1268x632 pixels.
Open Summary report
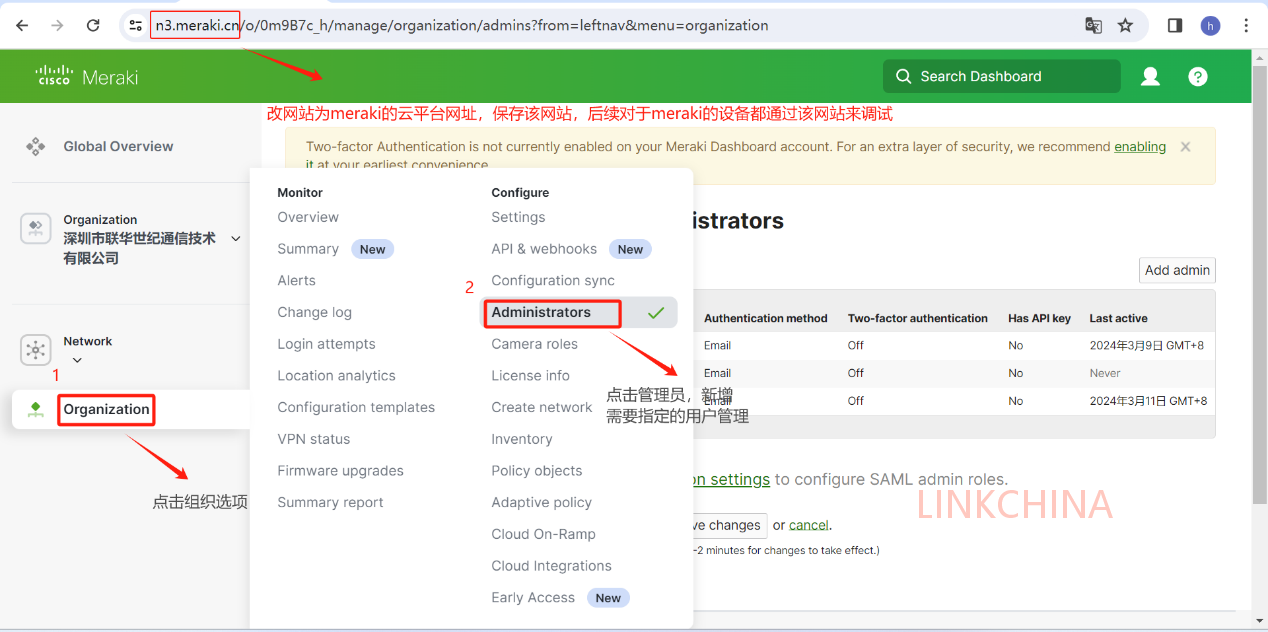pyautogui.click(x=330, y=503)
